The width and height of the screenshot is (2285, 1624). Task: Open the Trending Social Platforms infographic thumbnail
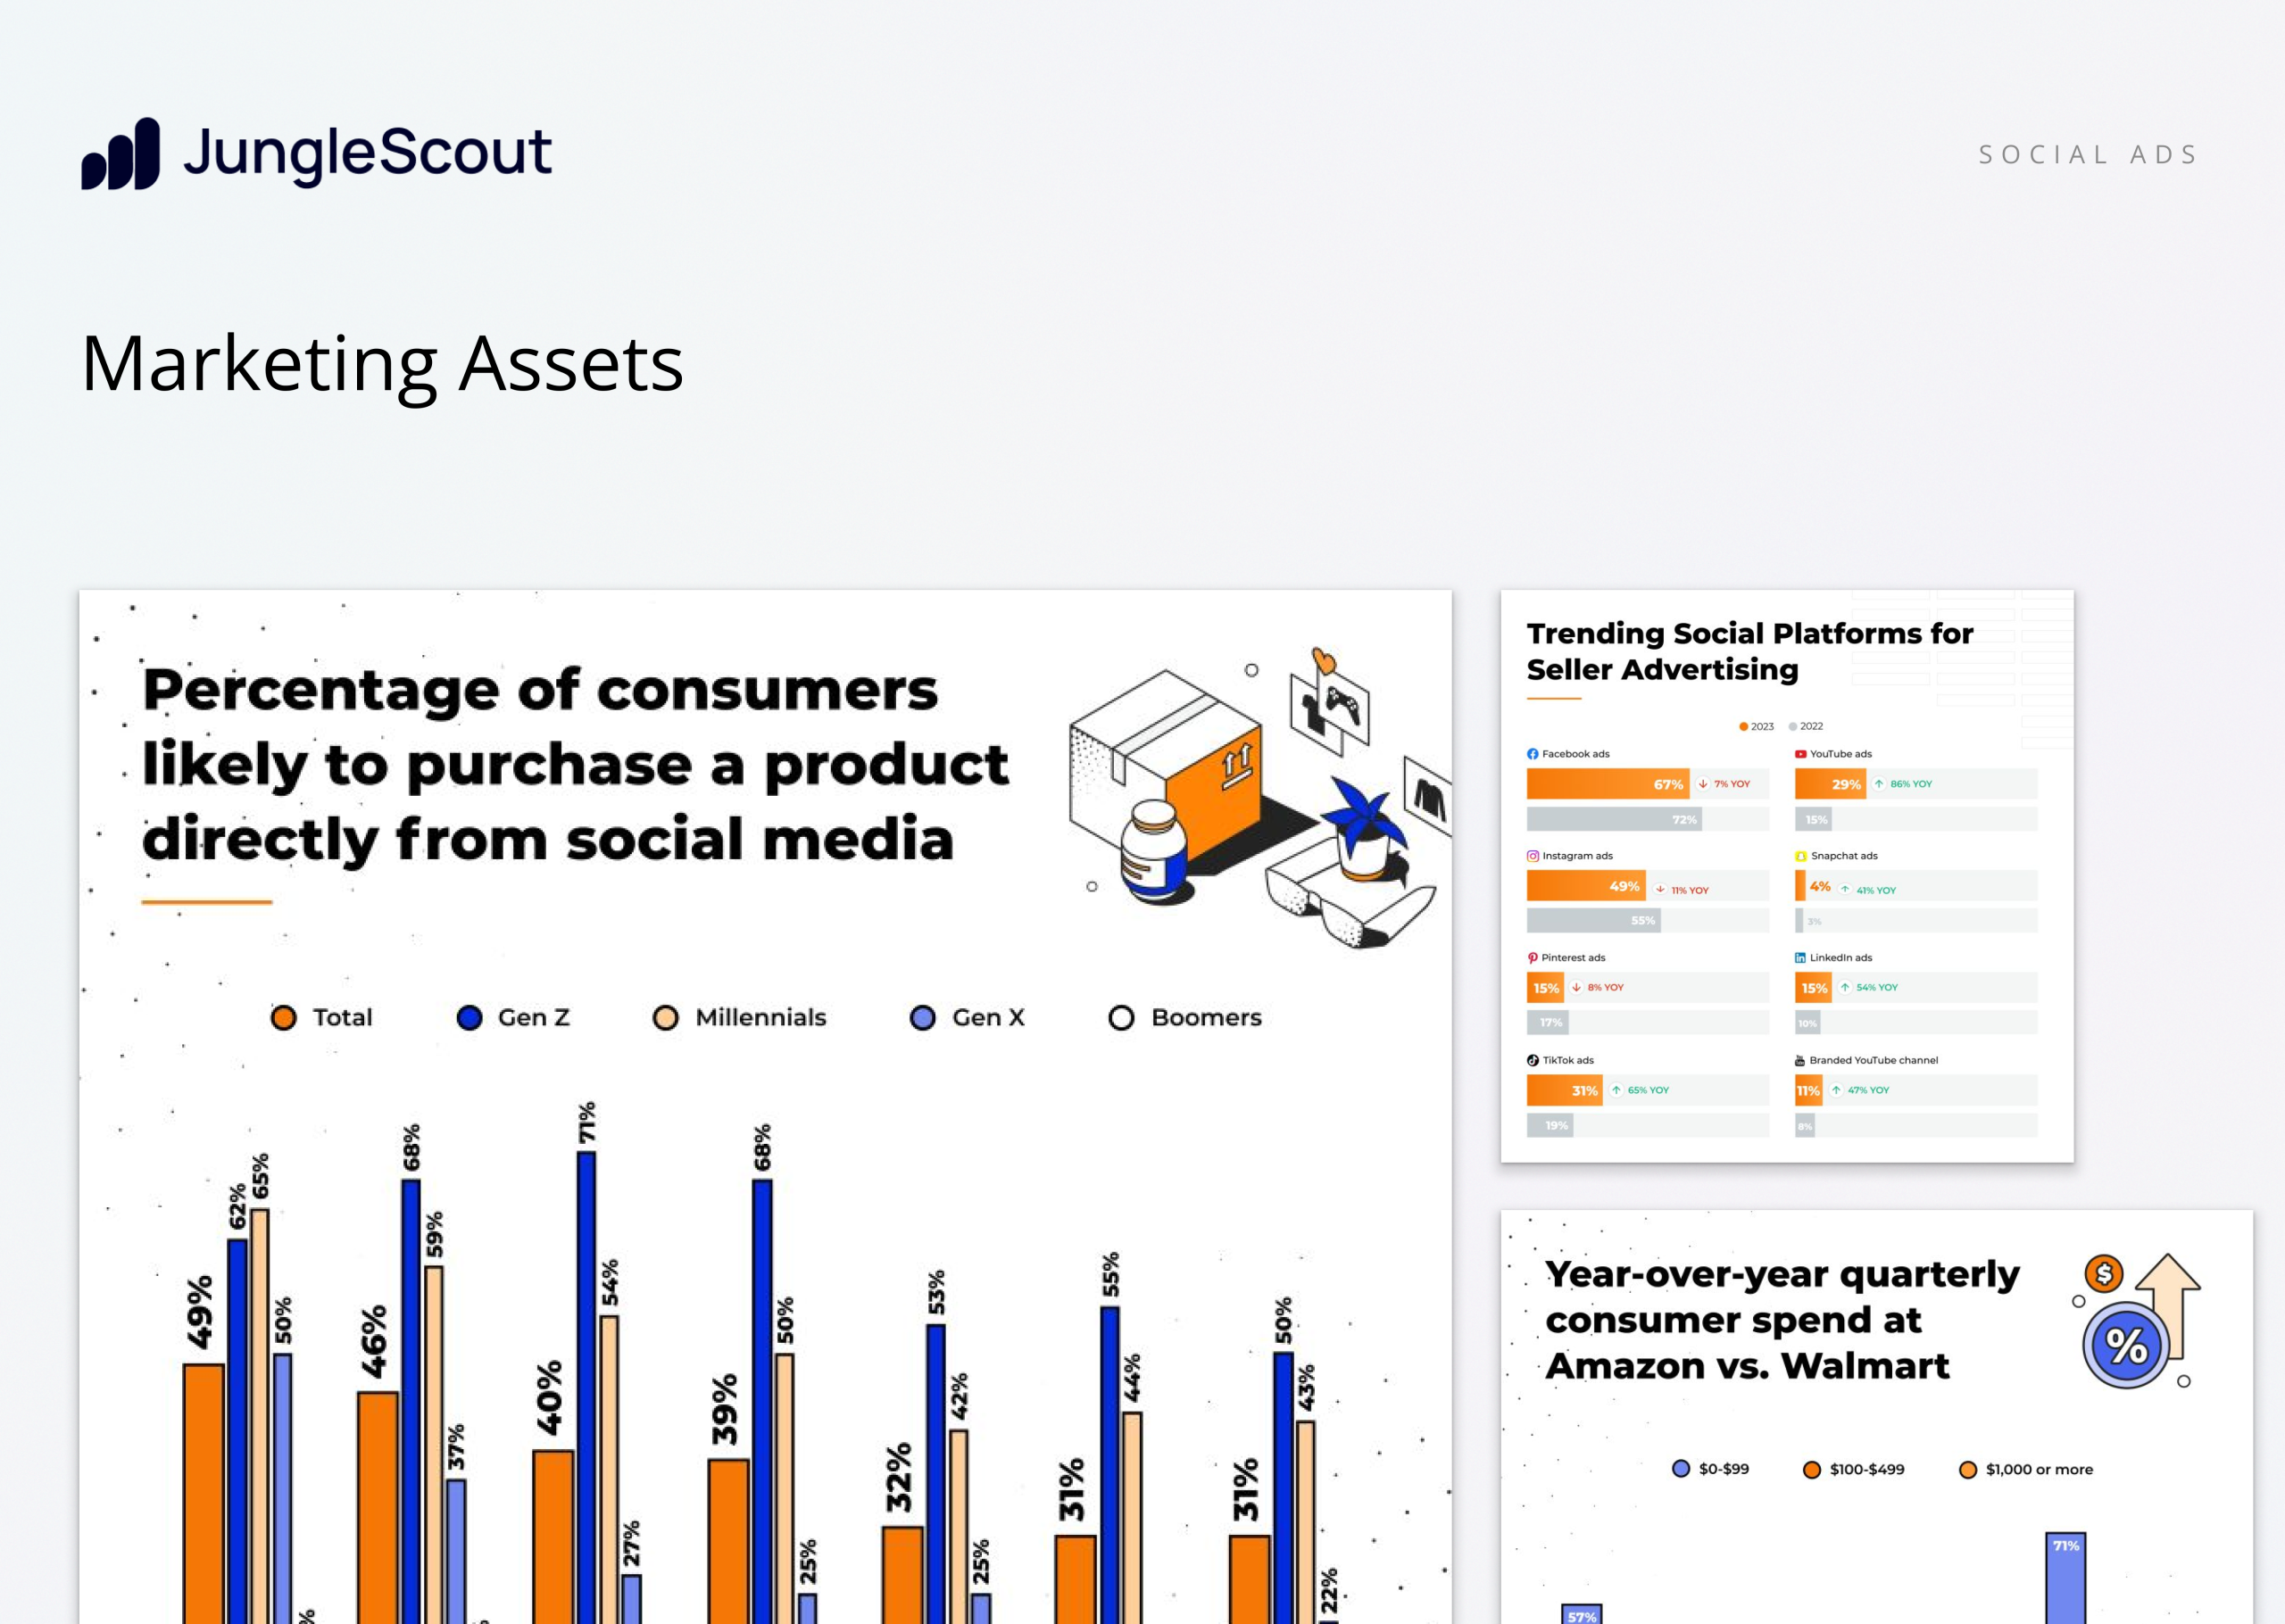coord(1787,876)
